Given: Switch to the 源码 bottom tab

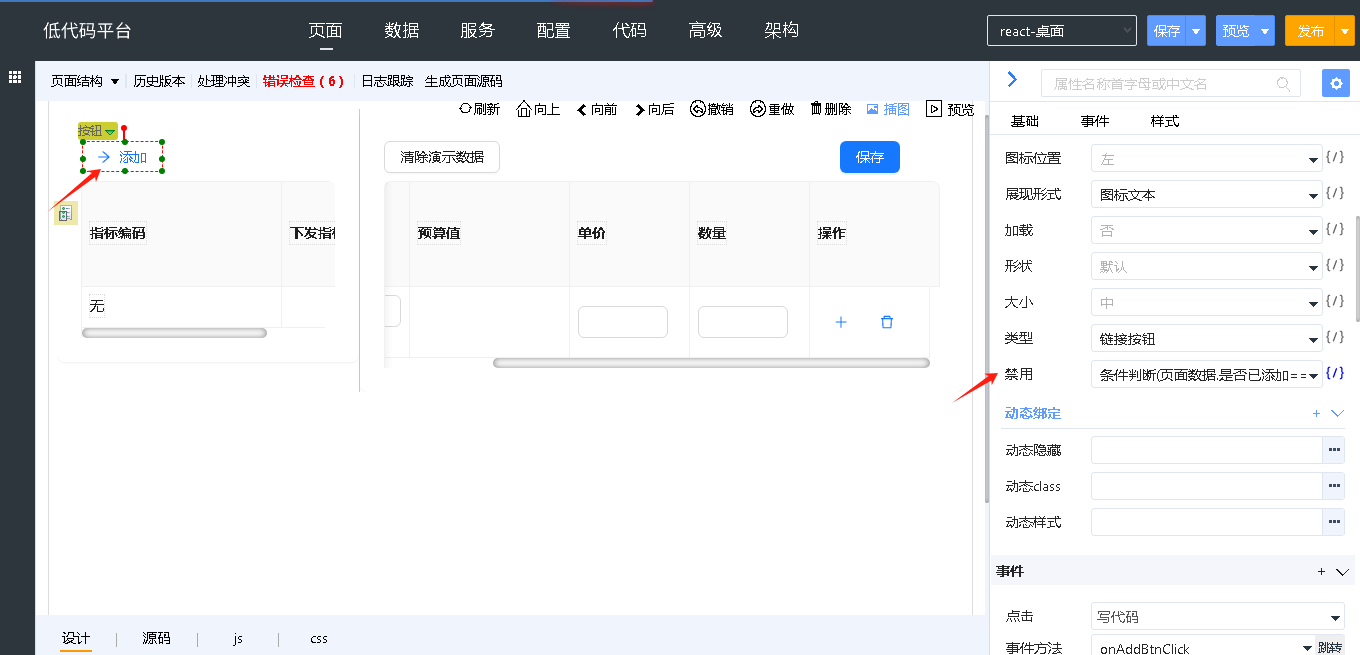Looking at the screenshot, I should (x=156, y=638).
